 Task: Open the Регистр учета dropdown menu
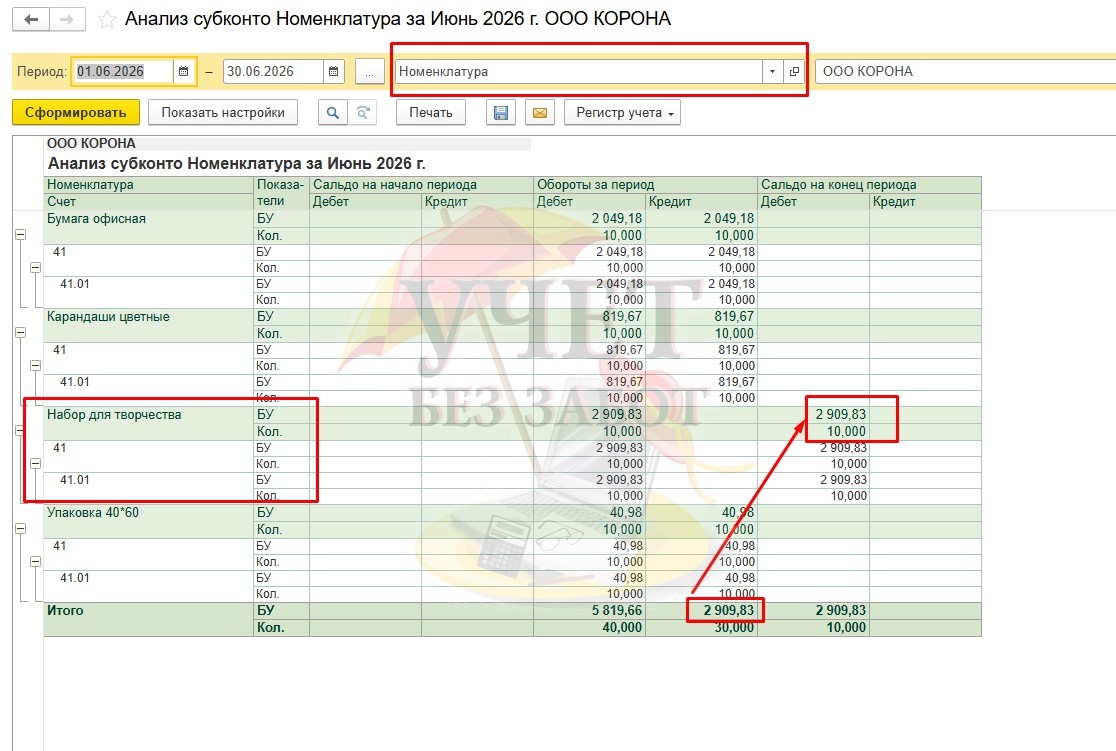pos(623,112)
